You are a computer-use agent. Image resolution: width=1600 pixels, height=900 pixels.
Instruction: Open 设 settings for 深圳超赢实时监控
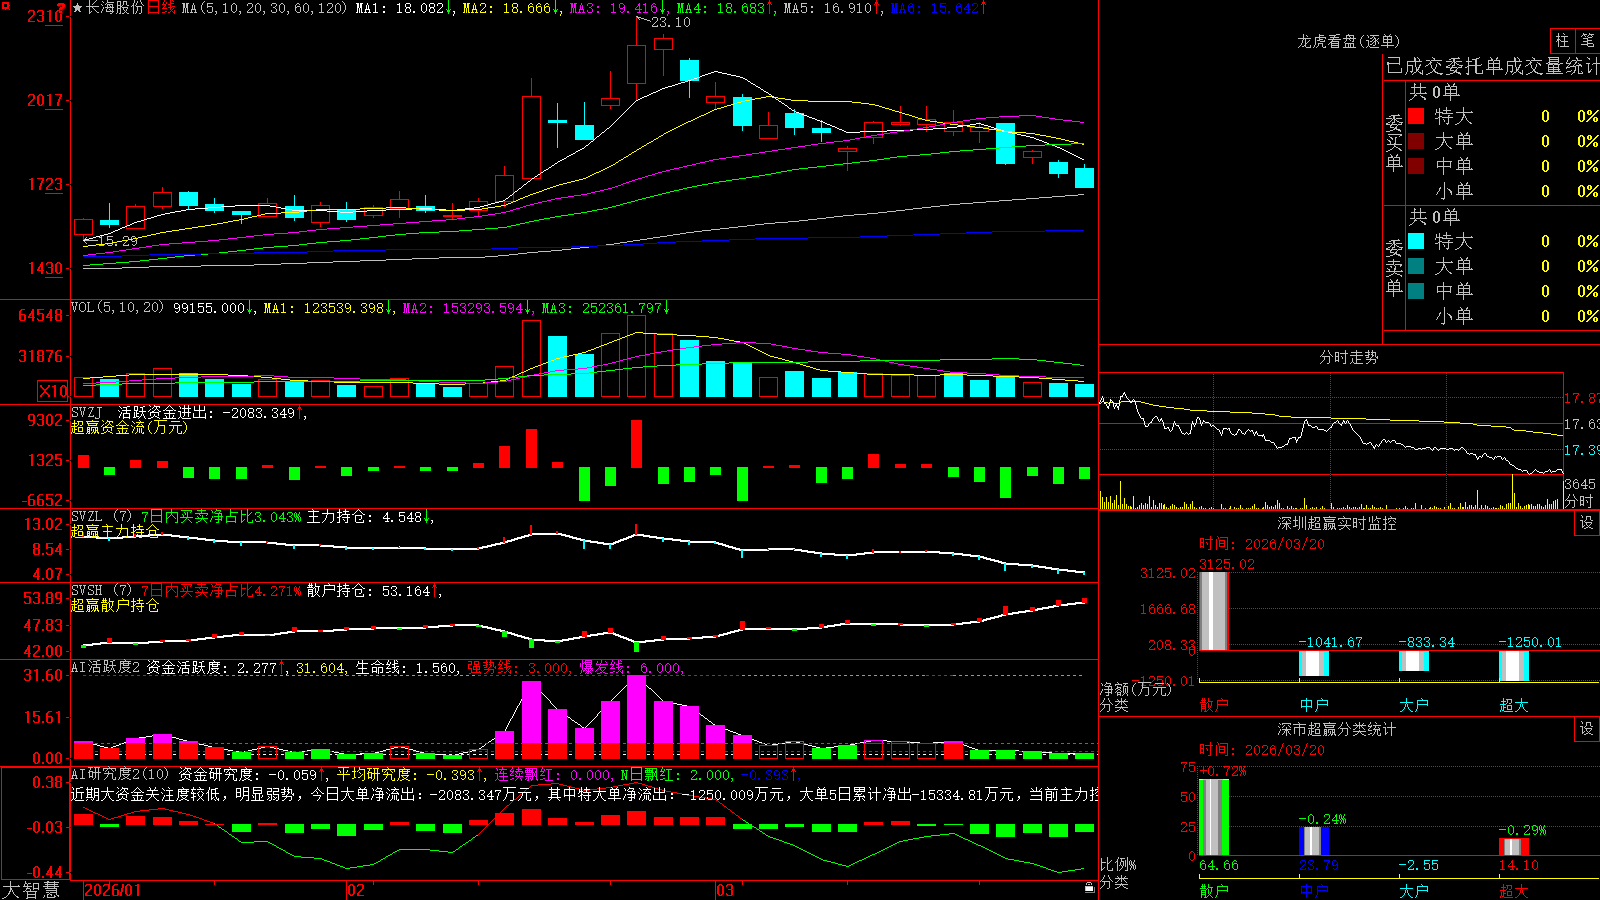(x=1587, y=523)
